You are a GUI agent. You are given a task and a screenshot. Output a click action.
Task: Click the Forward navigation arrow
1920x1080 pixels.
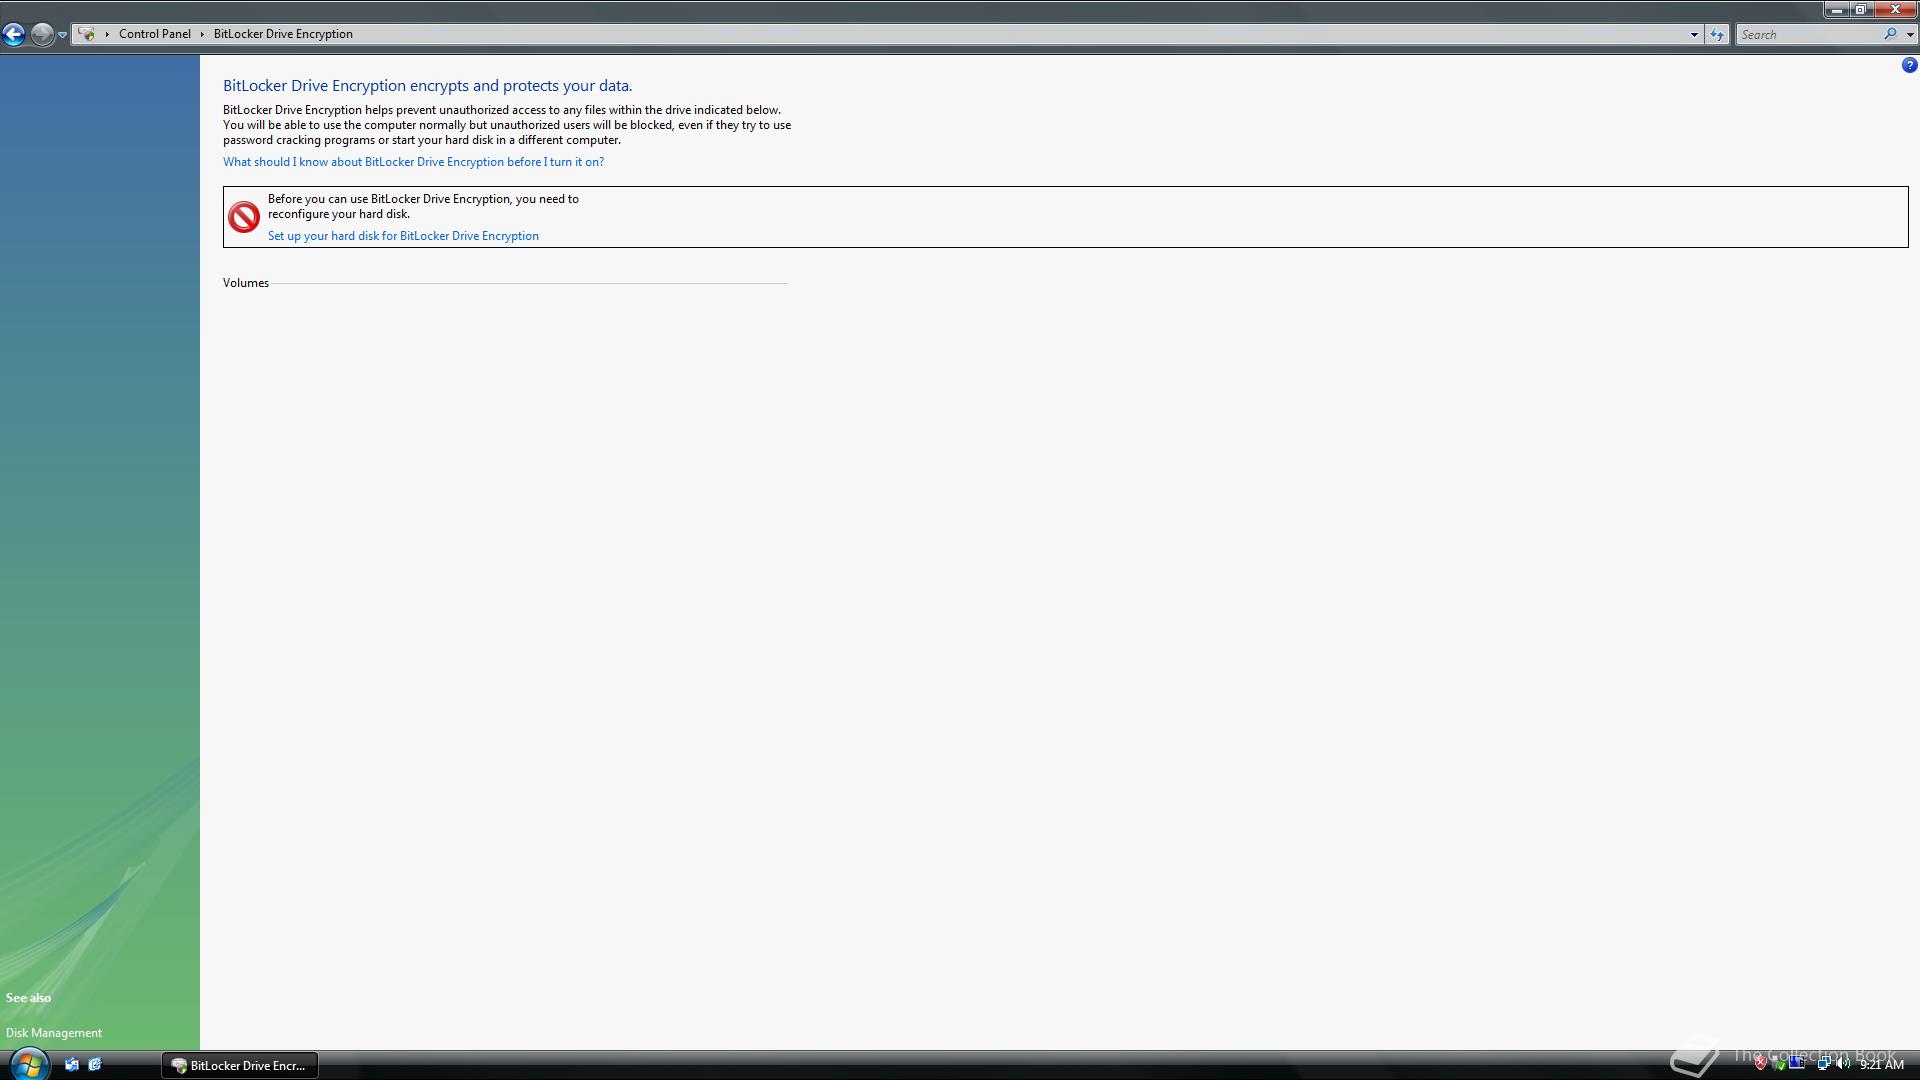click(x=42, y=34)
